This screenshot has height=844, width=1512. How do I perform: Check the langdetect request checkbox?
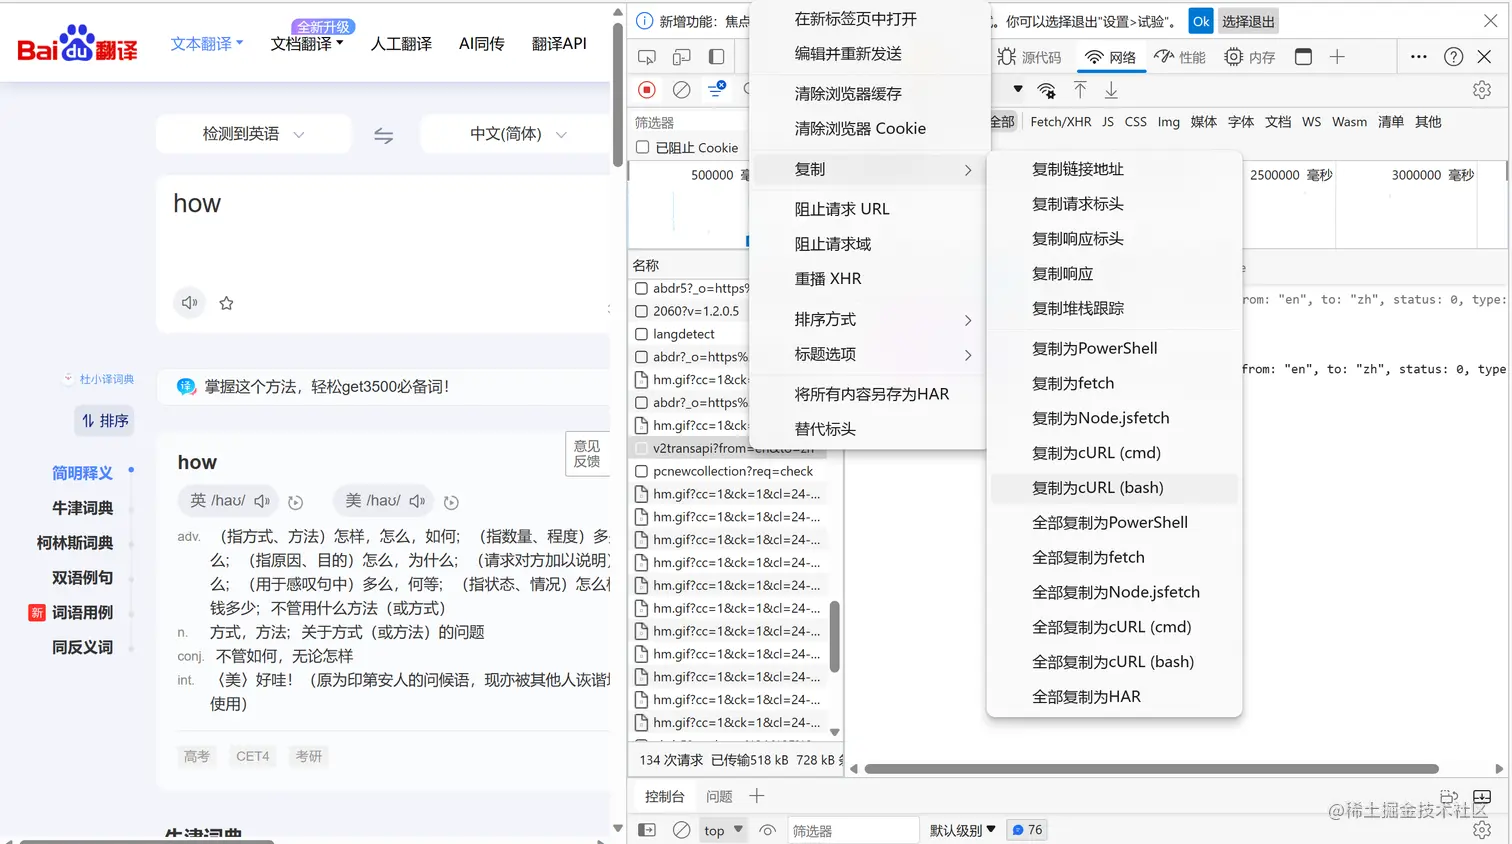click(642, 334)
